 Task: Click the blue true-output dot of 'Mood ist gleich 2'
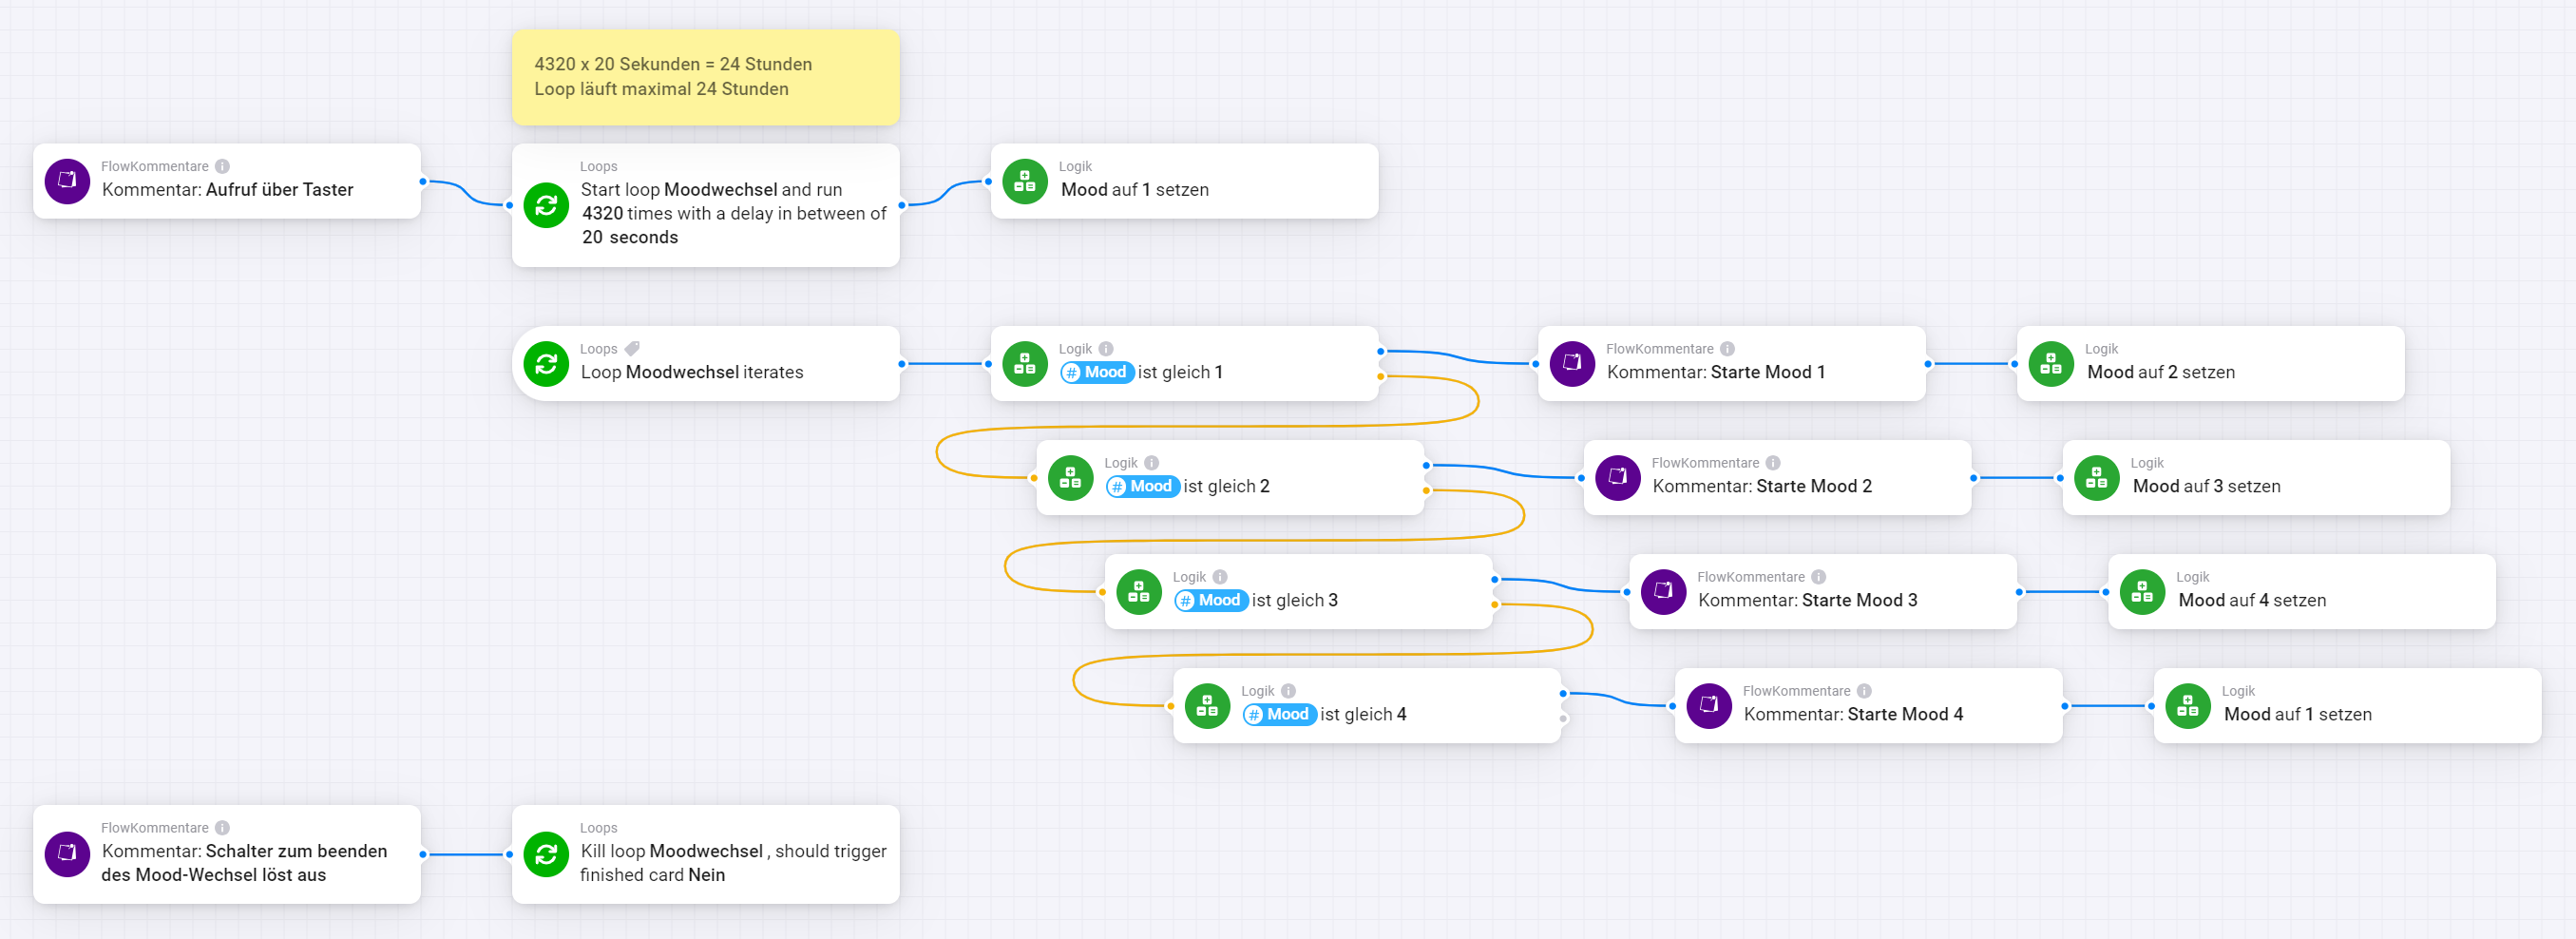coord(1426,466)
